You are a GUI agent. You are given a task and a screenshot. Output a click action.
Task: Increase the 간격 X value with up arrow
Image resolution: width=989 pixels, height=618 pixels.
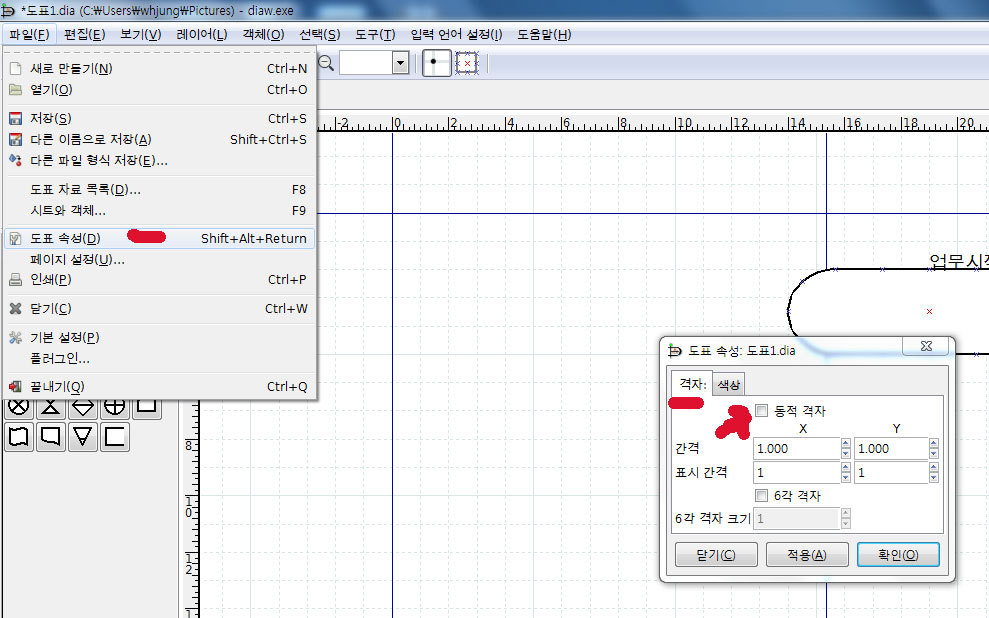tap(846, 444)
